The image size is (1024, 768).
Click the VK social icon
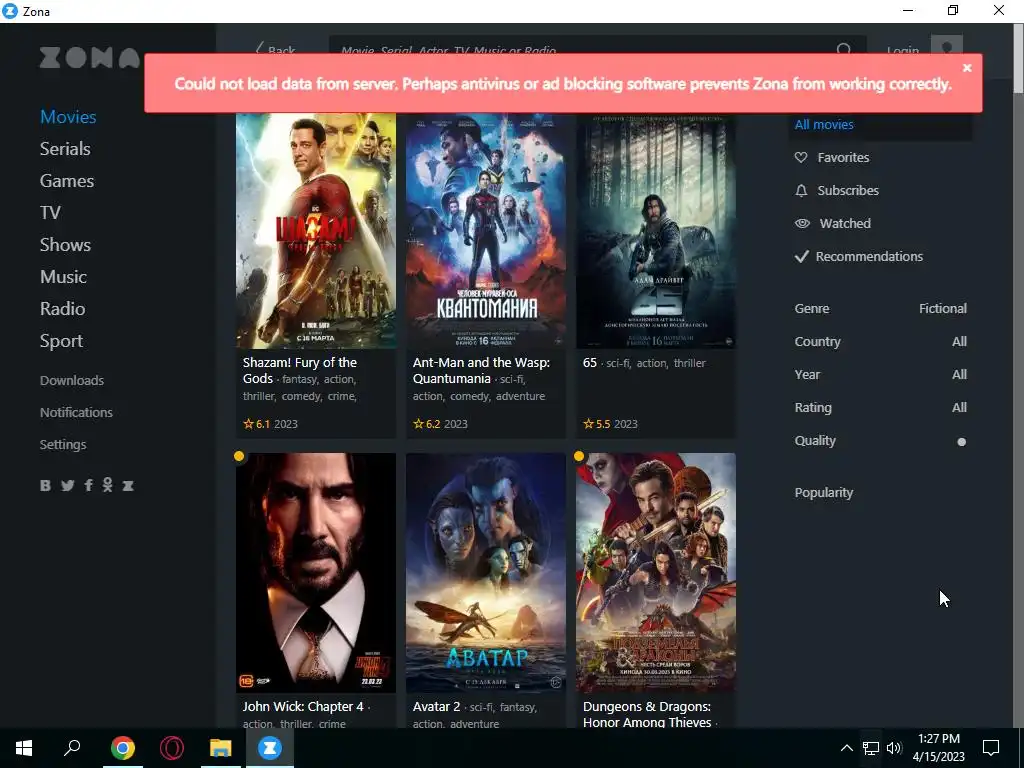click(45, 485)
